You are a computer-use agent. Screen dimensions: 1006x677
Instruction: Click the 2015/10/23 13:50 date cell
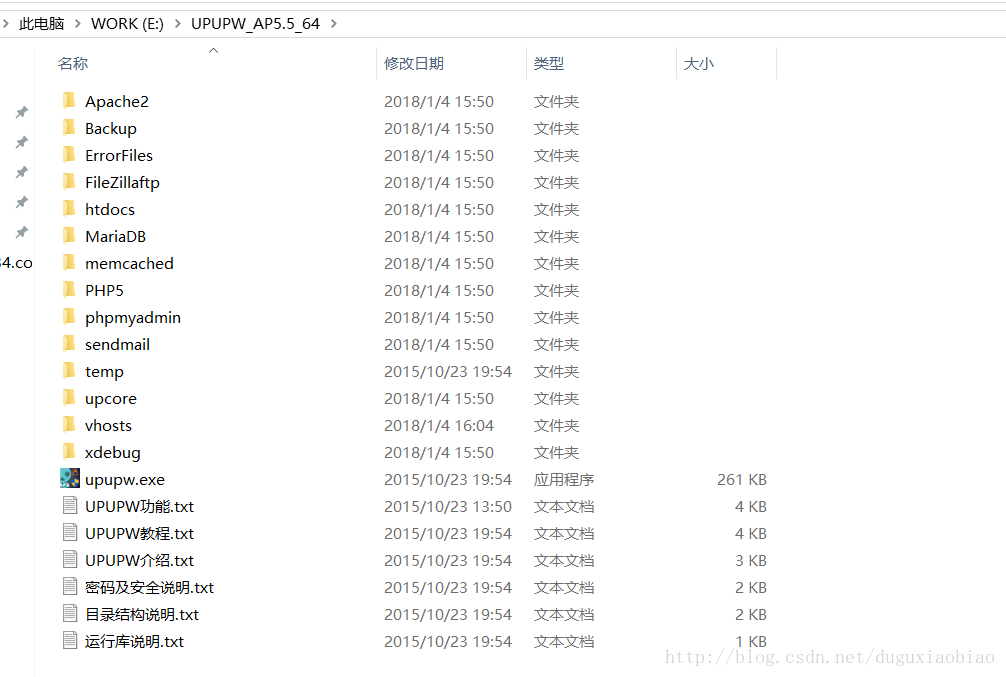click(x=448, y=506)
